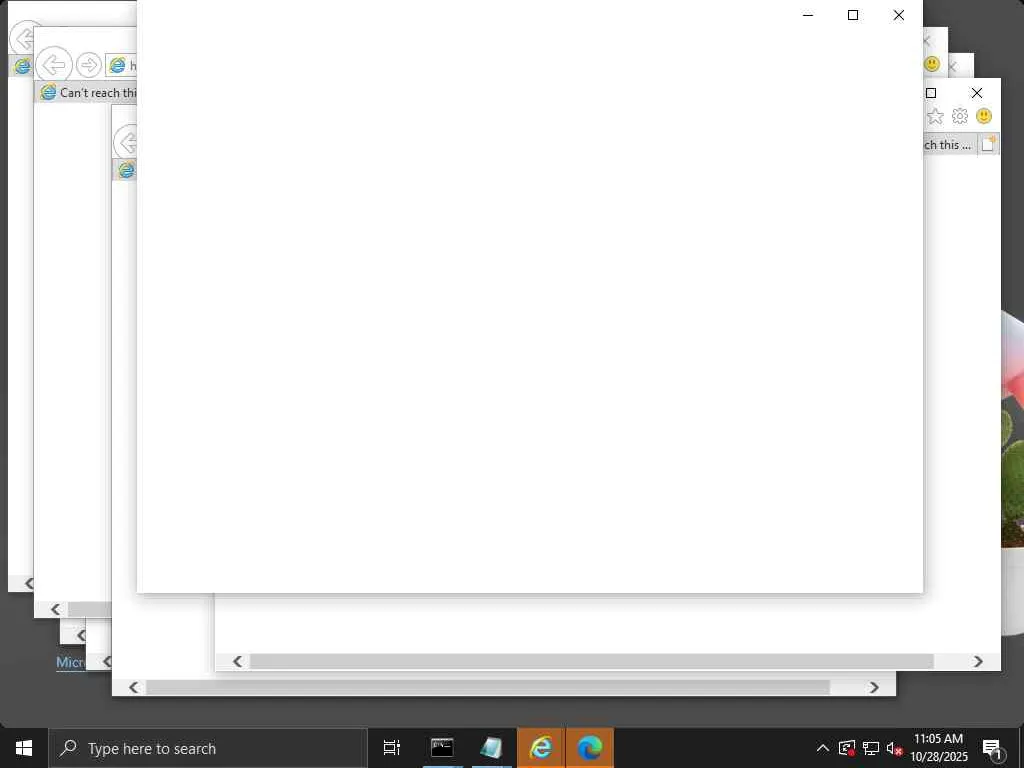Minimize the blank front window
1024x768 pixels.
808,15
